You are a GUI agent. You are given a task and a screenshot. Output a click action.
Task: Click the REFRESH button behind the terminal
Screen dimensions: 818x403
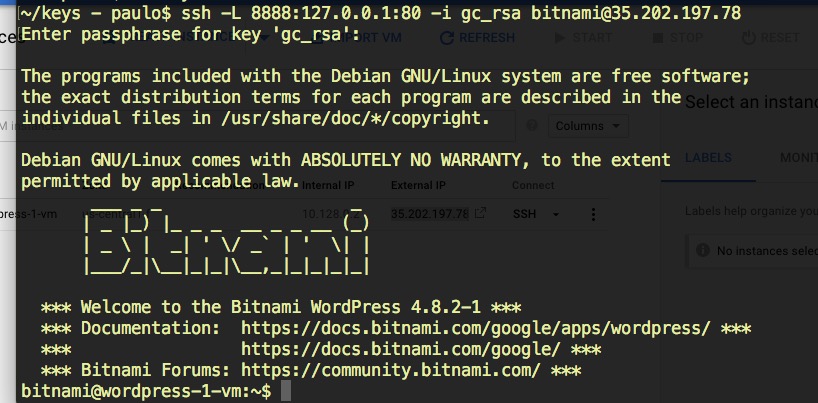coord(477,38)
